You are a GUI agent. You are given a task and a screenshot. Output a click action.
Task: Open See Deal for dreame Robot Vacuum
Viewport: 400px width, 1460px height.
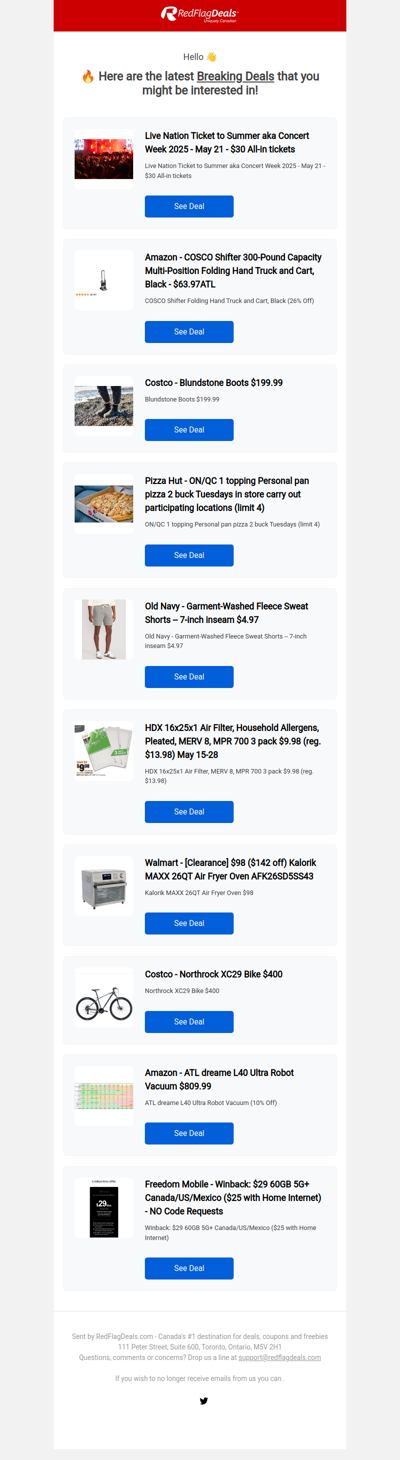189,1133
